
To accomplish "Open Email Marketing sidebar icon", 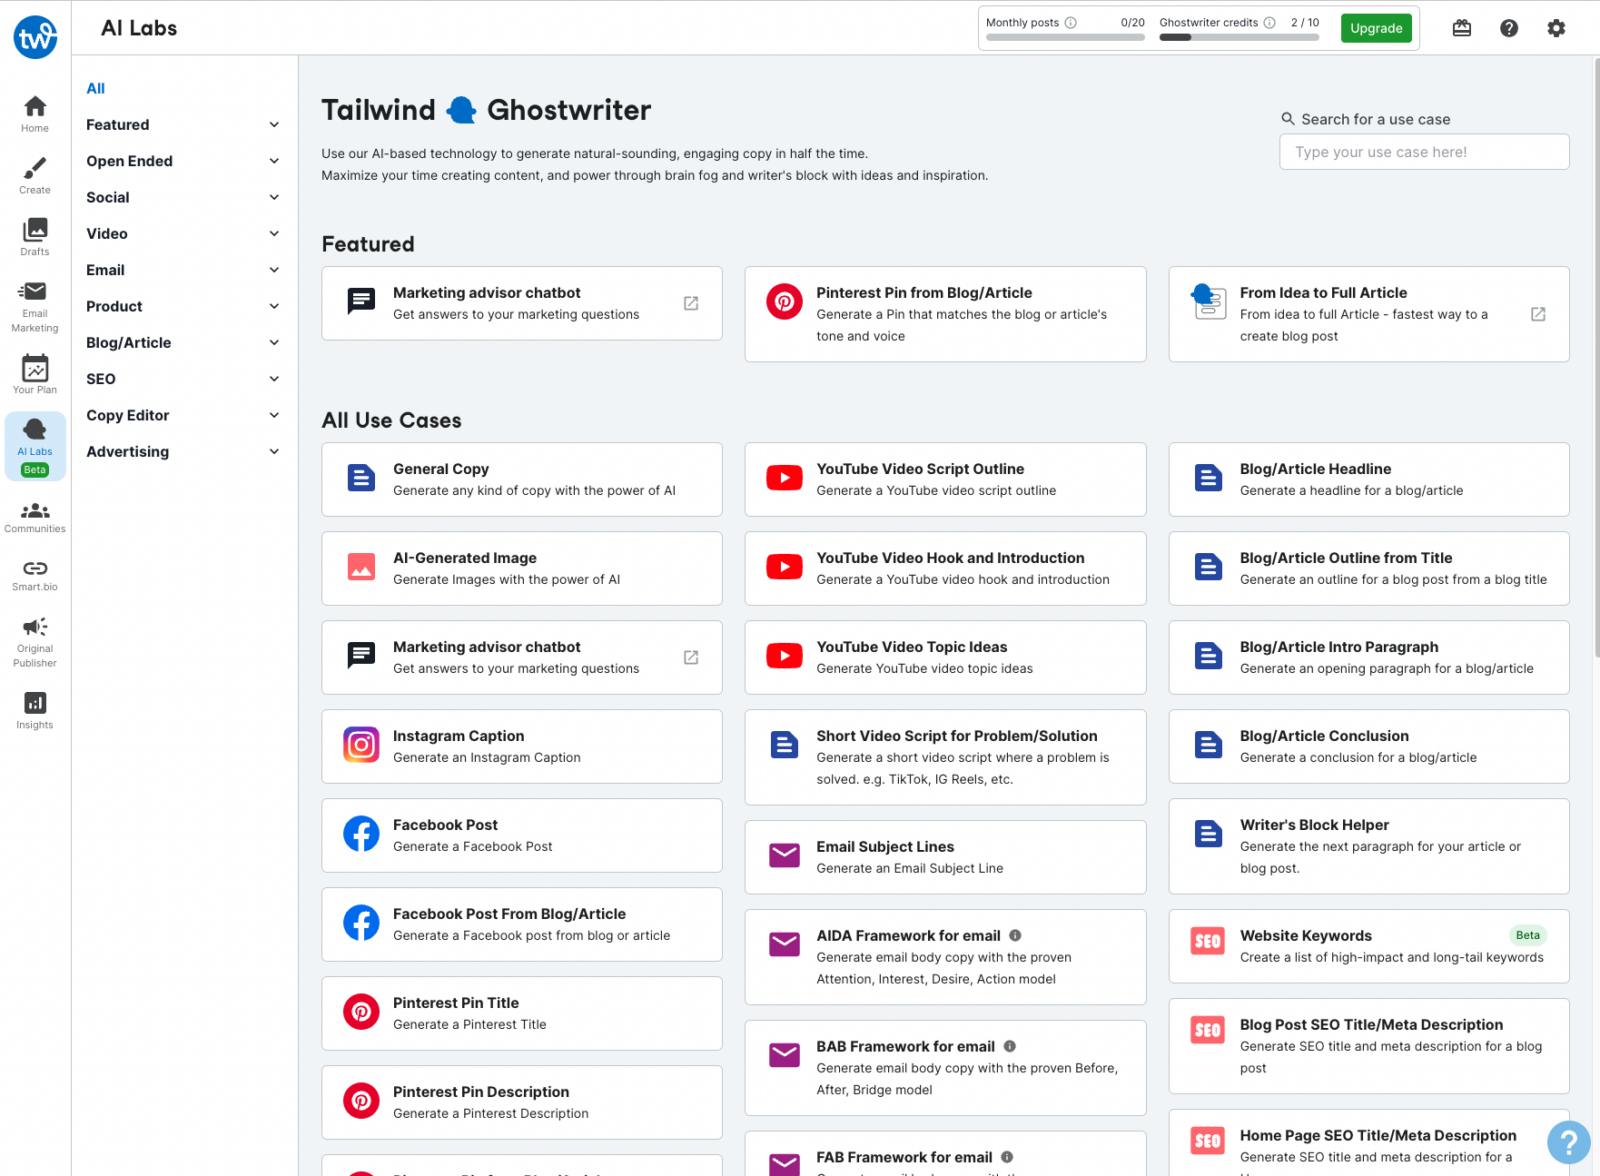I will click(35, 306).
